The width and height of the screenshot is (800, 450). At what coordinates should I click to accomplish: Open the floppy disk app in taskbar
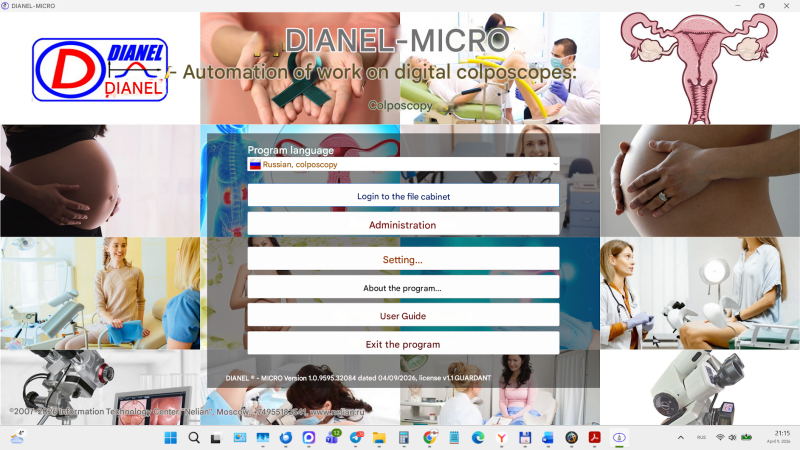click(525, 438)
